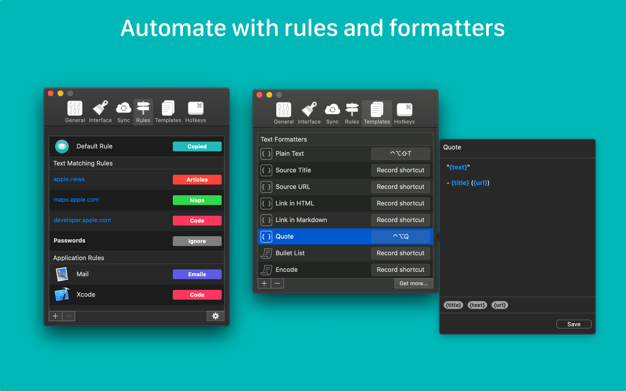Select the Source URL formatter
This screenshot has width=626, height=391.
[x=345, y=187]
